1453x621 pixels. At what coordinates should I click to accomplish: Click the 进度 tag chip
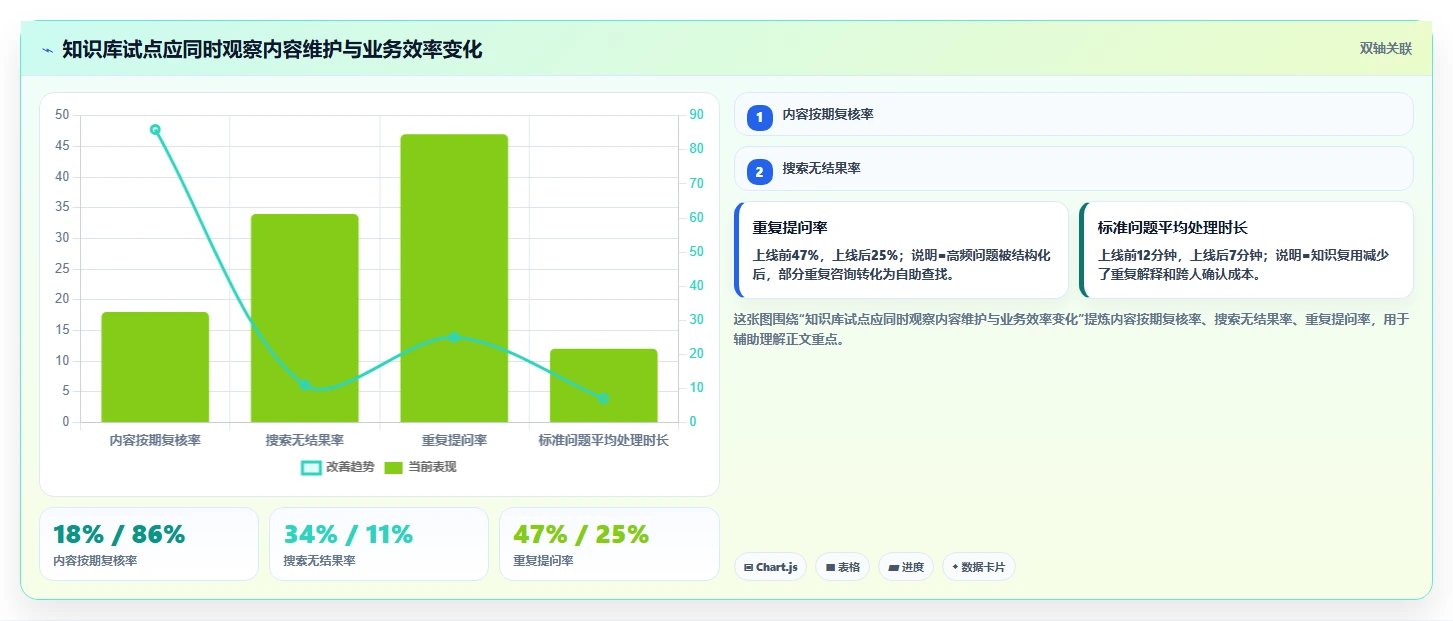[x=905, y=567]
